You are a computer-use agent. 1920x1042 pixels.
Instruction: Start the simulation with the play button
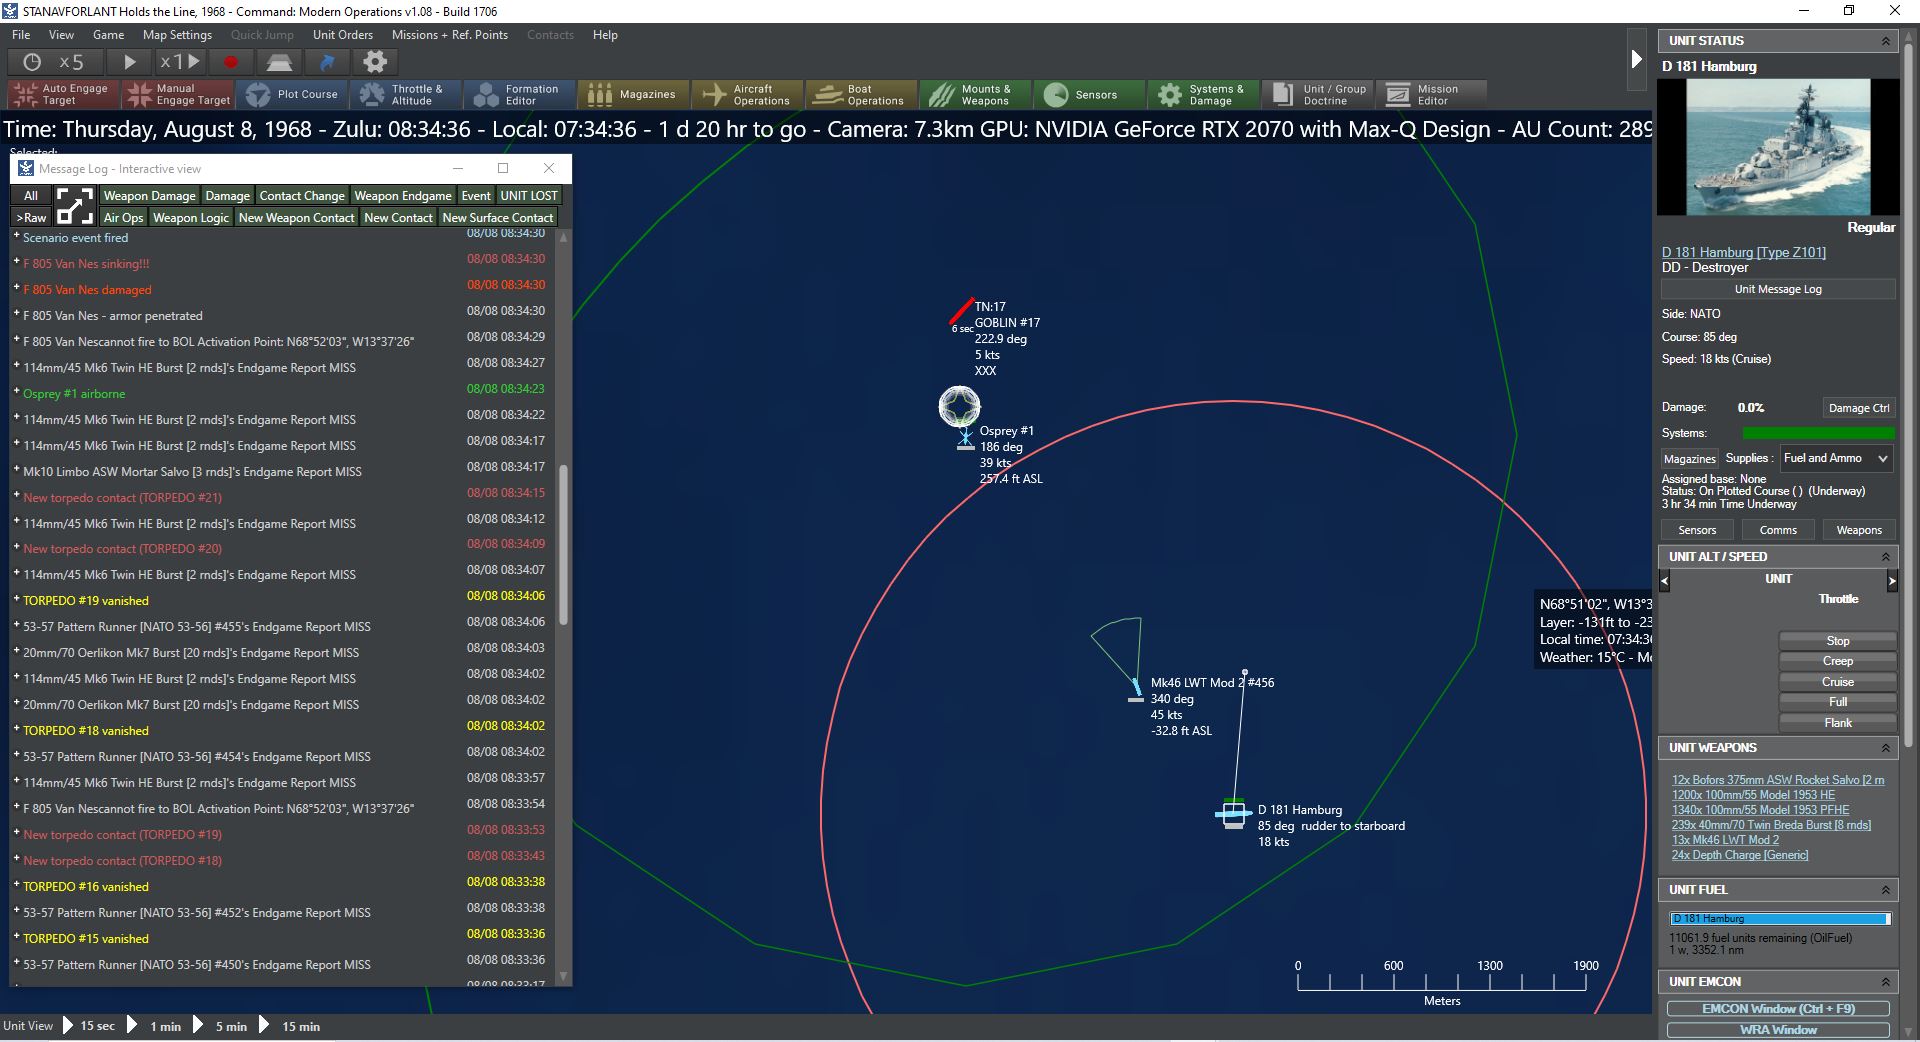129,62
